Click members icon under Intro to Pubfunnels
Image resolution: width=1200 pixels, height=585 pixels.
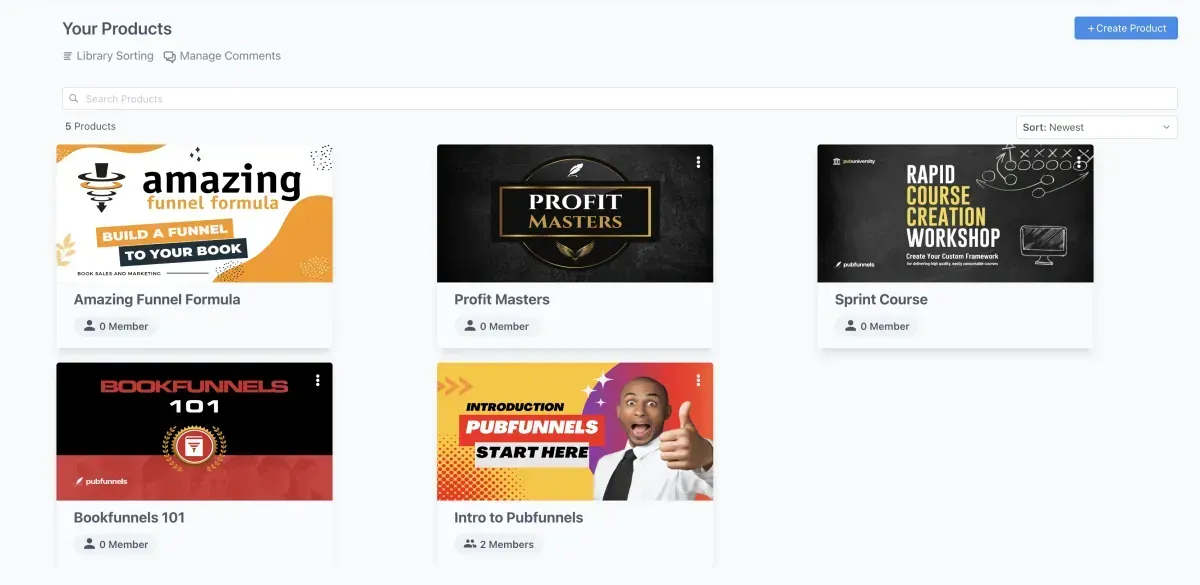coord(470,544)
